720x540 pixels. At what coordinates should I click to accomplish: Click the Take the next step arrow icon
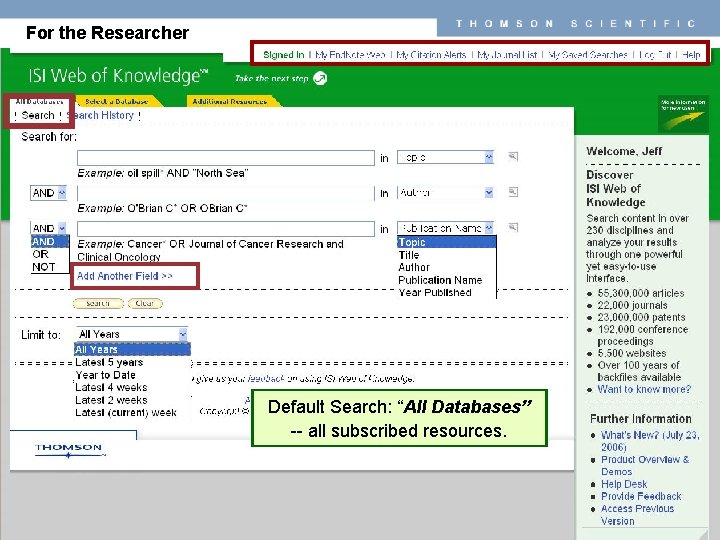[320, 78]
